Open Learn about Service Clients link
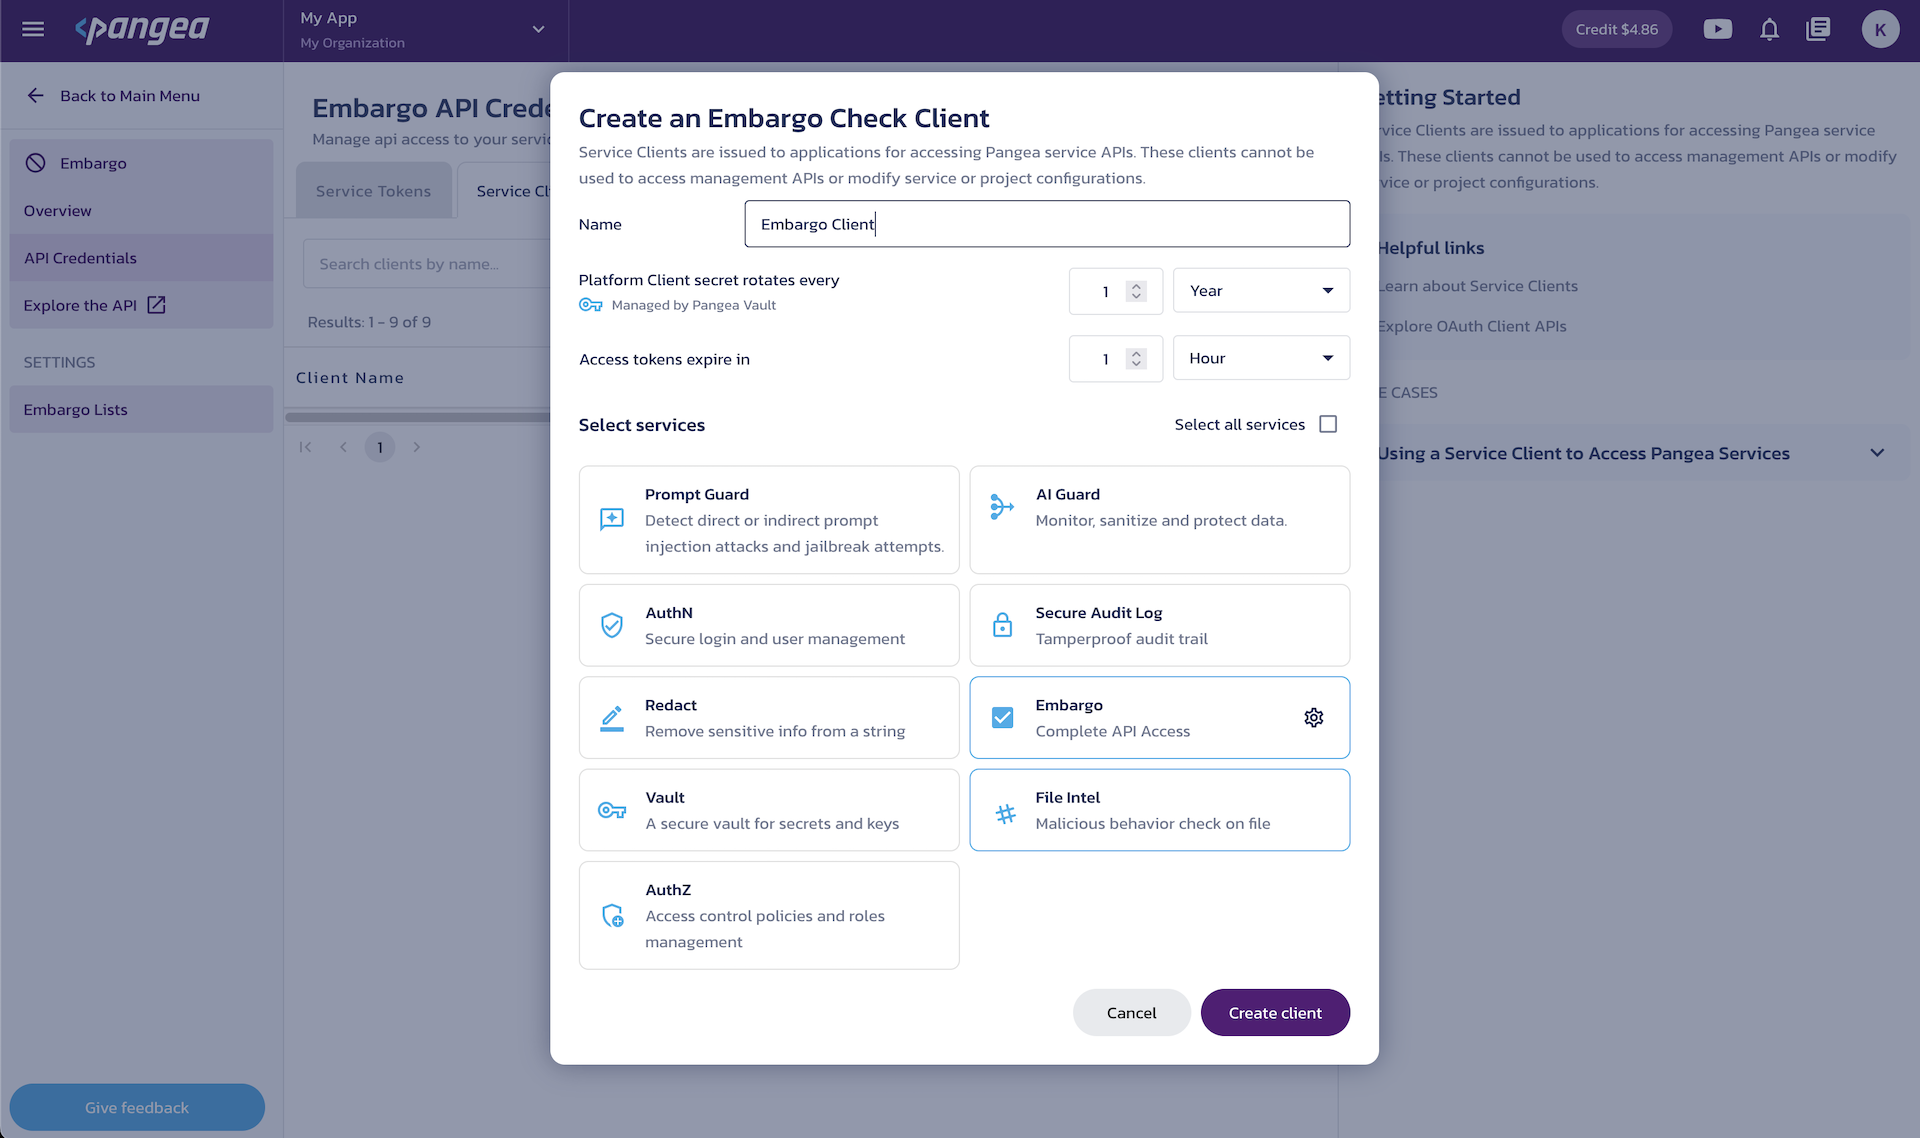 [1478, 286]
